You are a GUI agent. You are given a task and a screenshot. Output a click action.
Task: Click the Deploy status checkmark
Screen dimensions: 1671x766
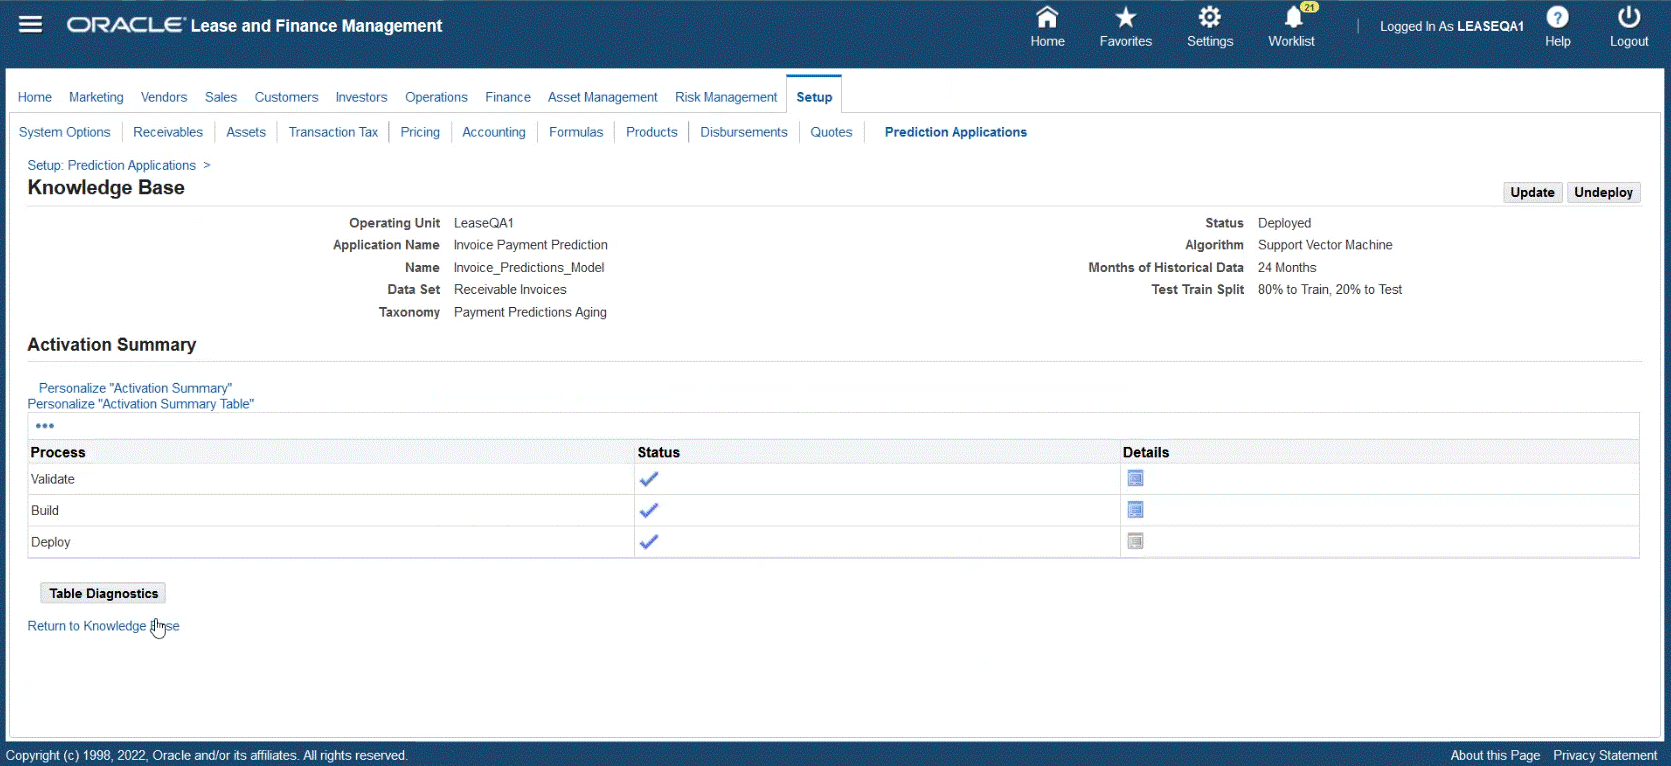[649, 542]
